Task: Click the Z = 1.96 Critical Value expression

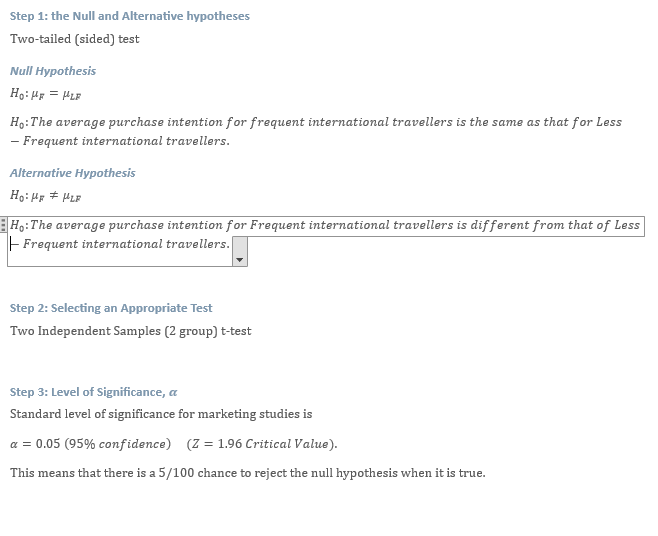Action: tap(262, 444)
